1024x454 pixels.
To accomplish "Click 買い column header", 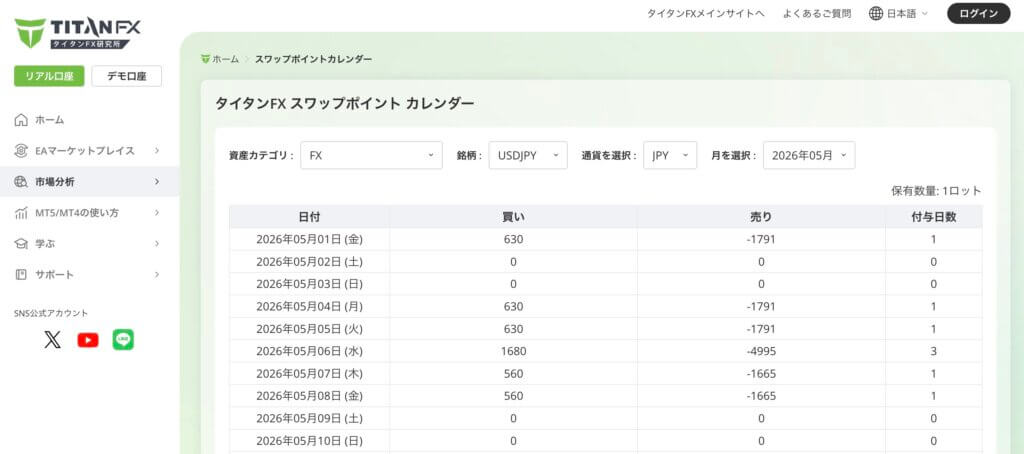I will pyautogui.click(x=513, y=217).
